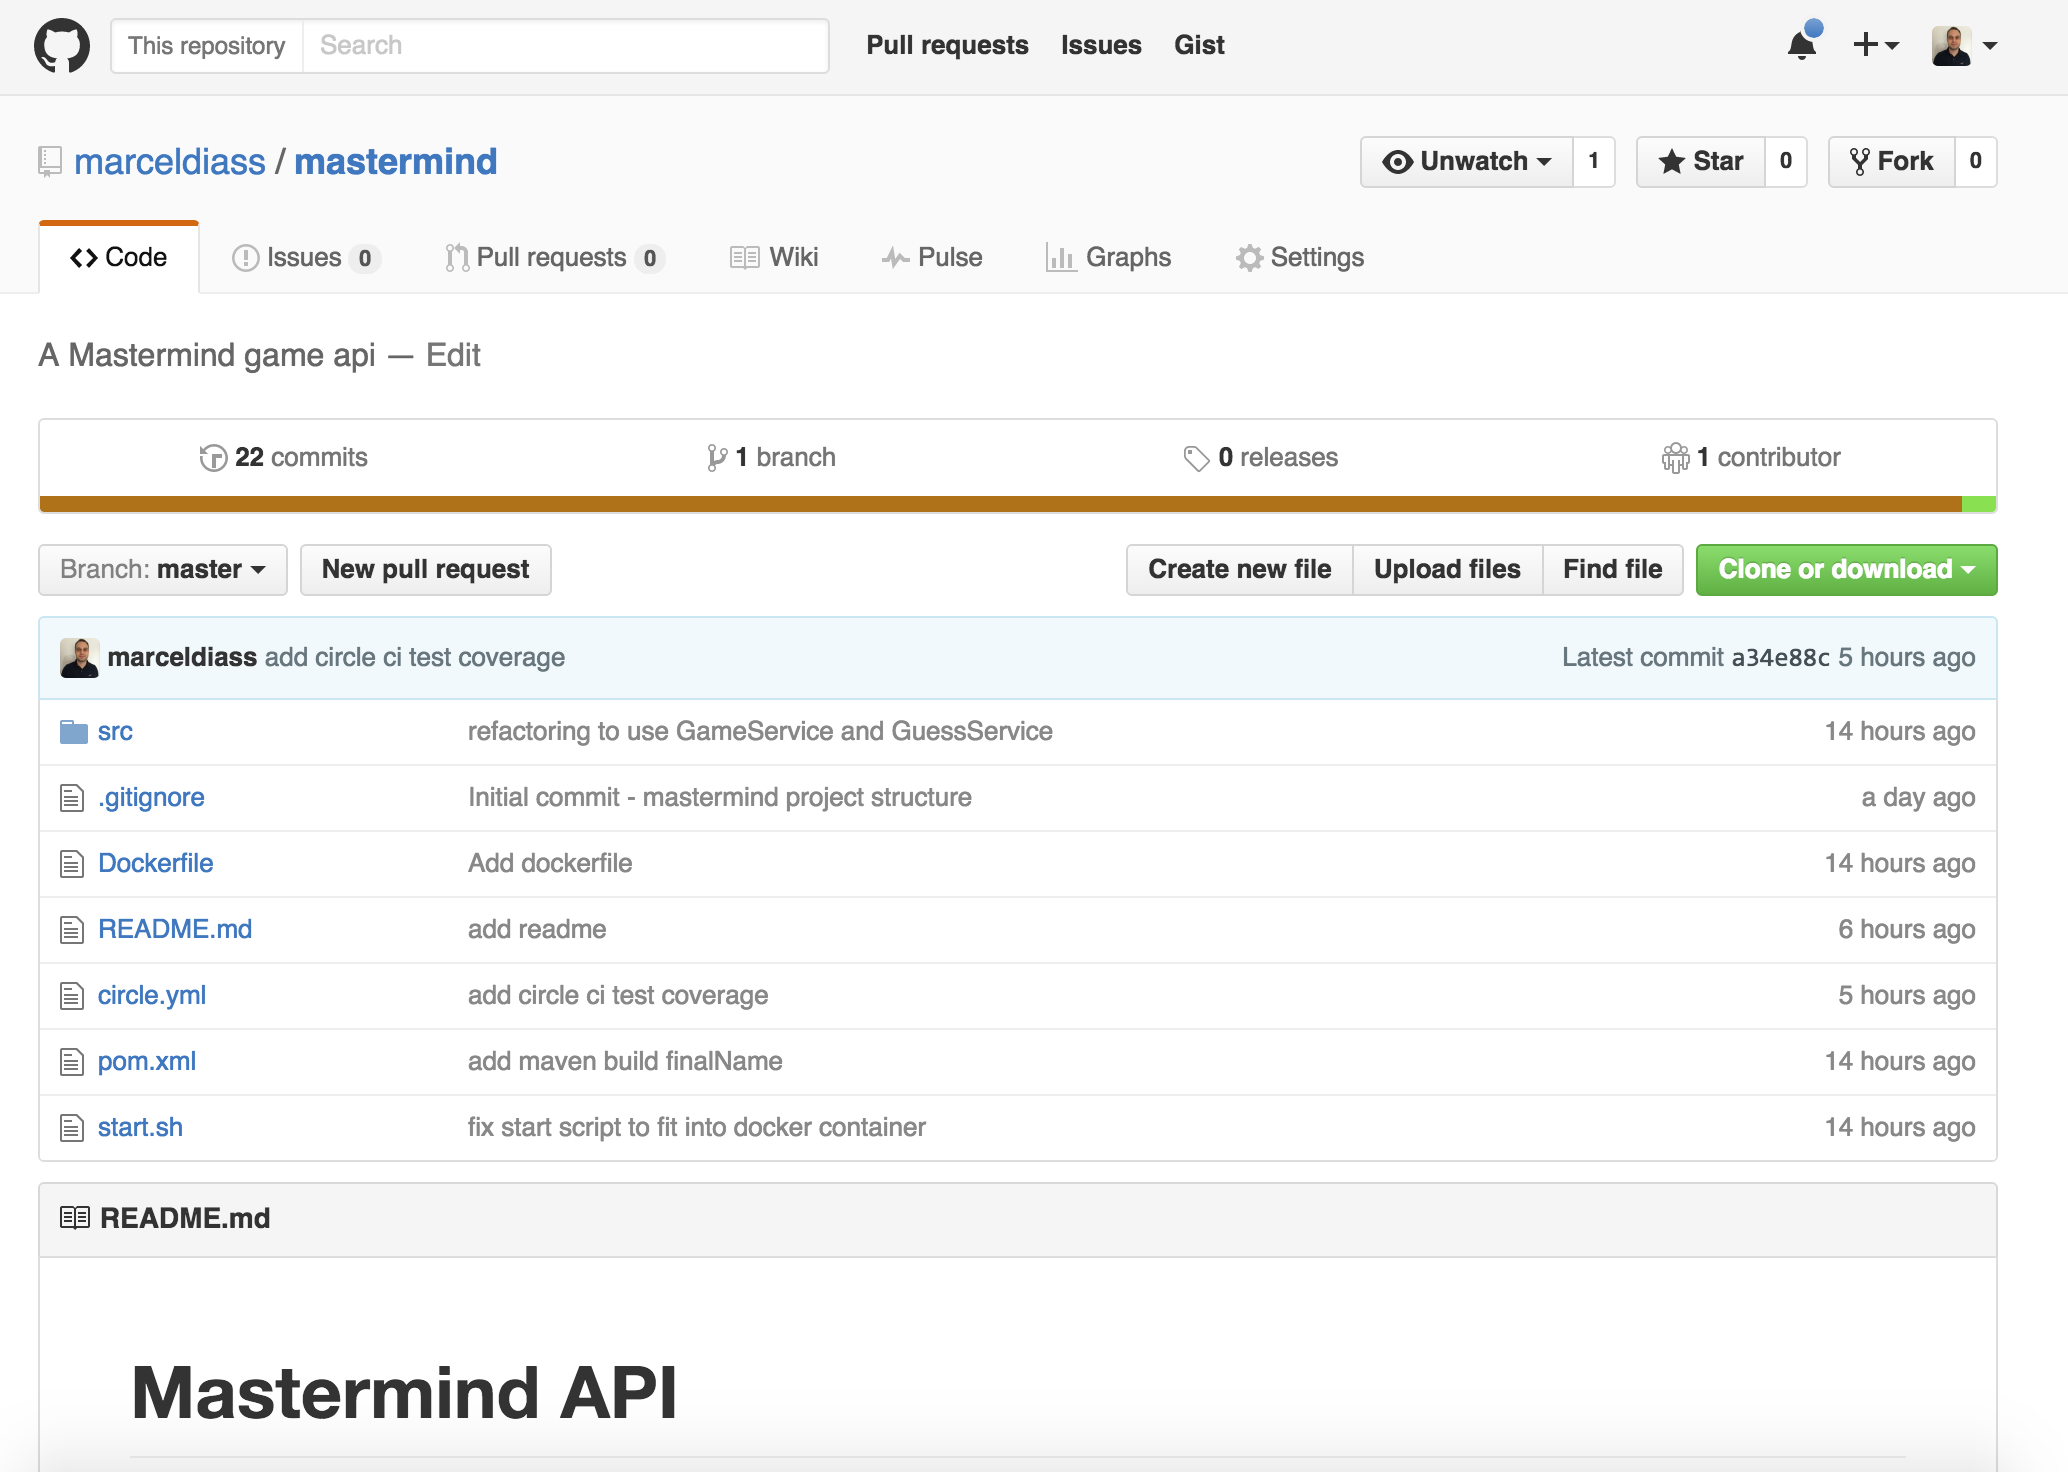
Task: Expand the Unwatch options menu
Action: point(1466,161)
